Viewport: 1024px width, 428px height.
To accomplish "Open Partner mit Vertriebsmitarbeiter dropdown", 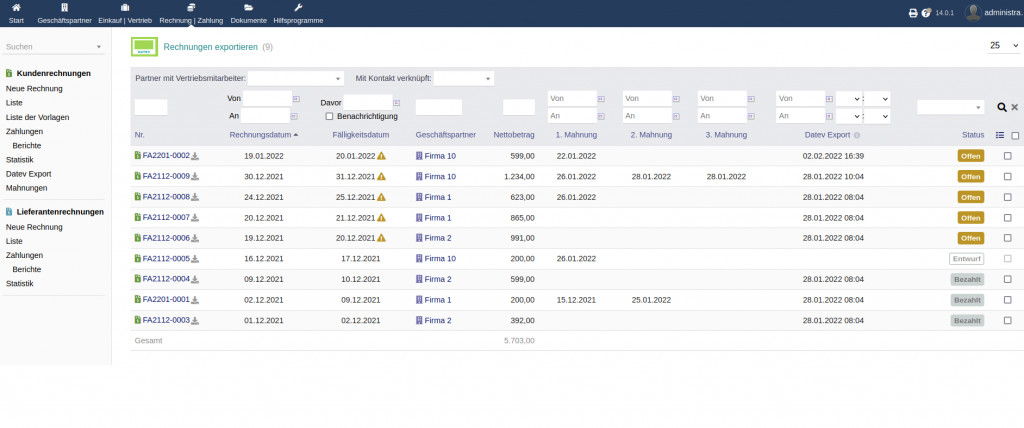I will (295, 78).
